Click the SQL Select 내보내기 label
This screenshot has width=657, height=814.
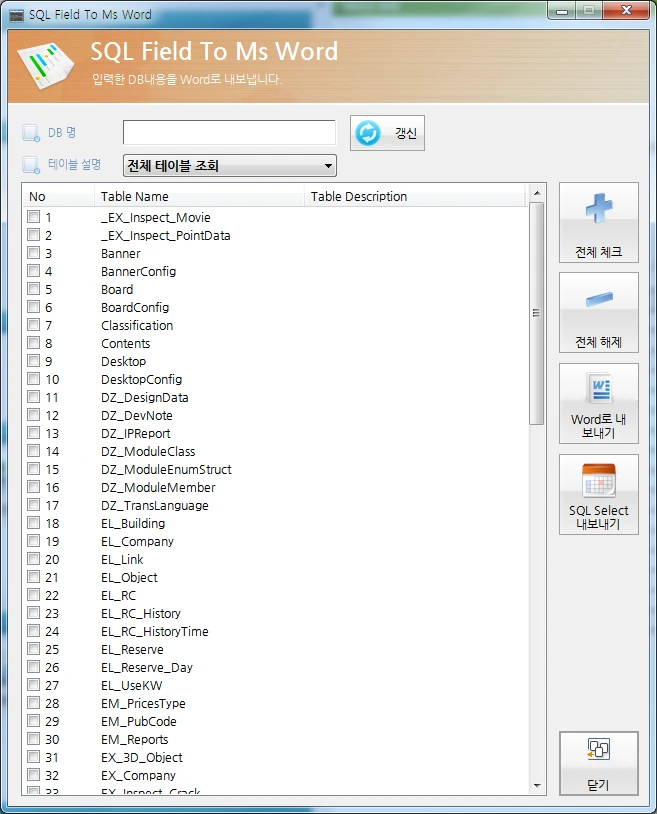click(598, 517)
